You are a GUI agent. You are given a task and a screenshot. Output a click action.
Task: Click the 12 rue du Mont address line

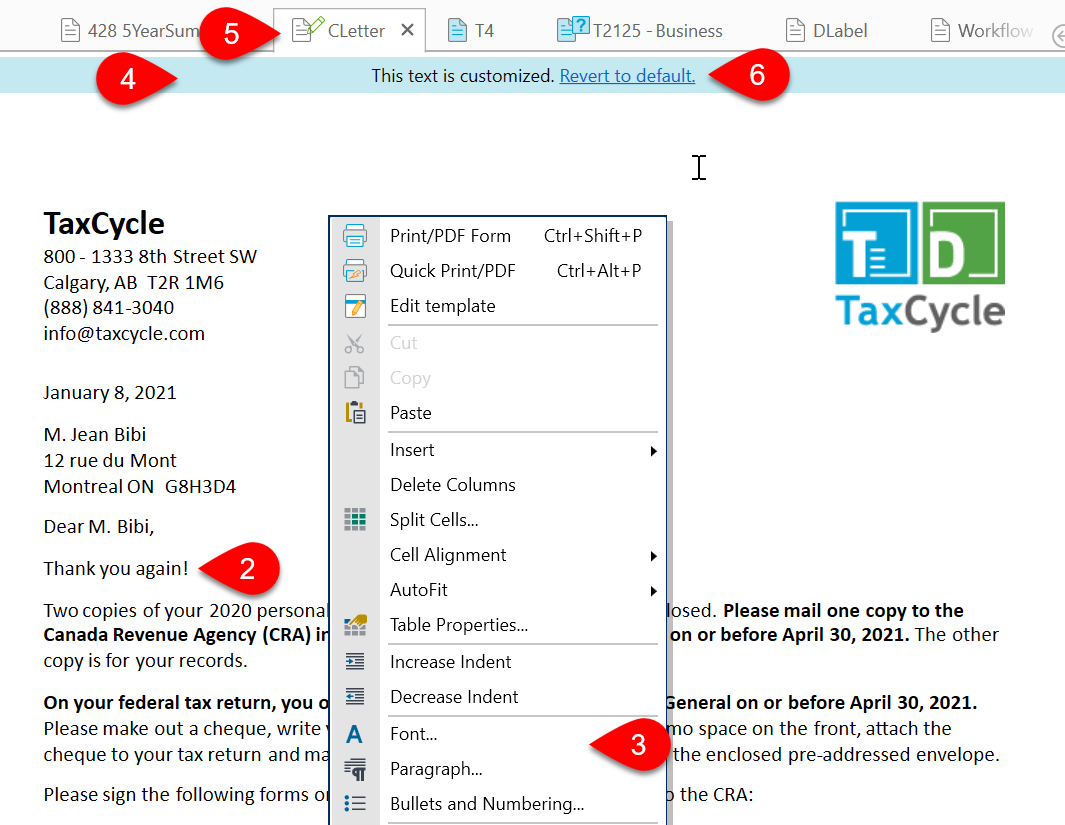(110, 460)
